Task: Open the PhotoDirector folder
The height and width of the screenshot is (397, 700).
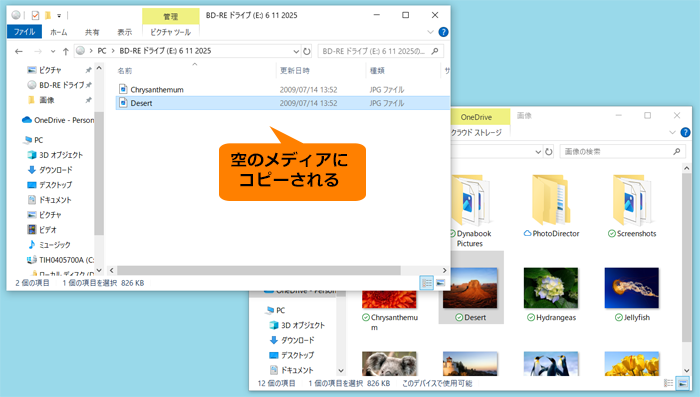Action: point(551,206)
